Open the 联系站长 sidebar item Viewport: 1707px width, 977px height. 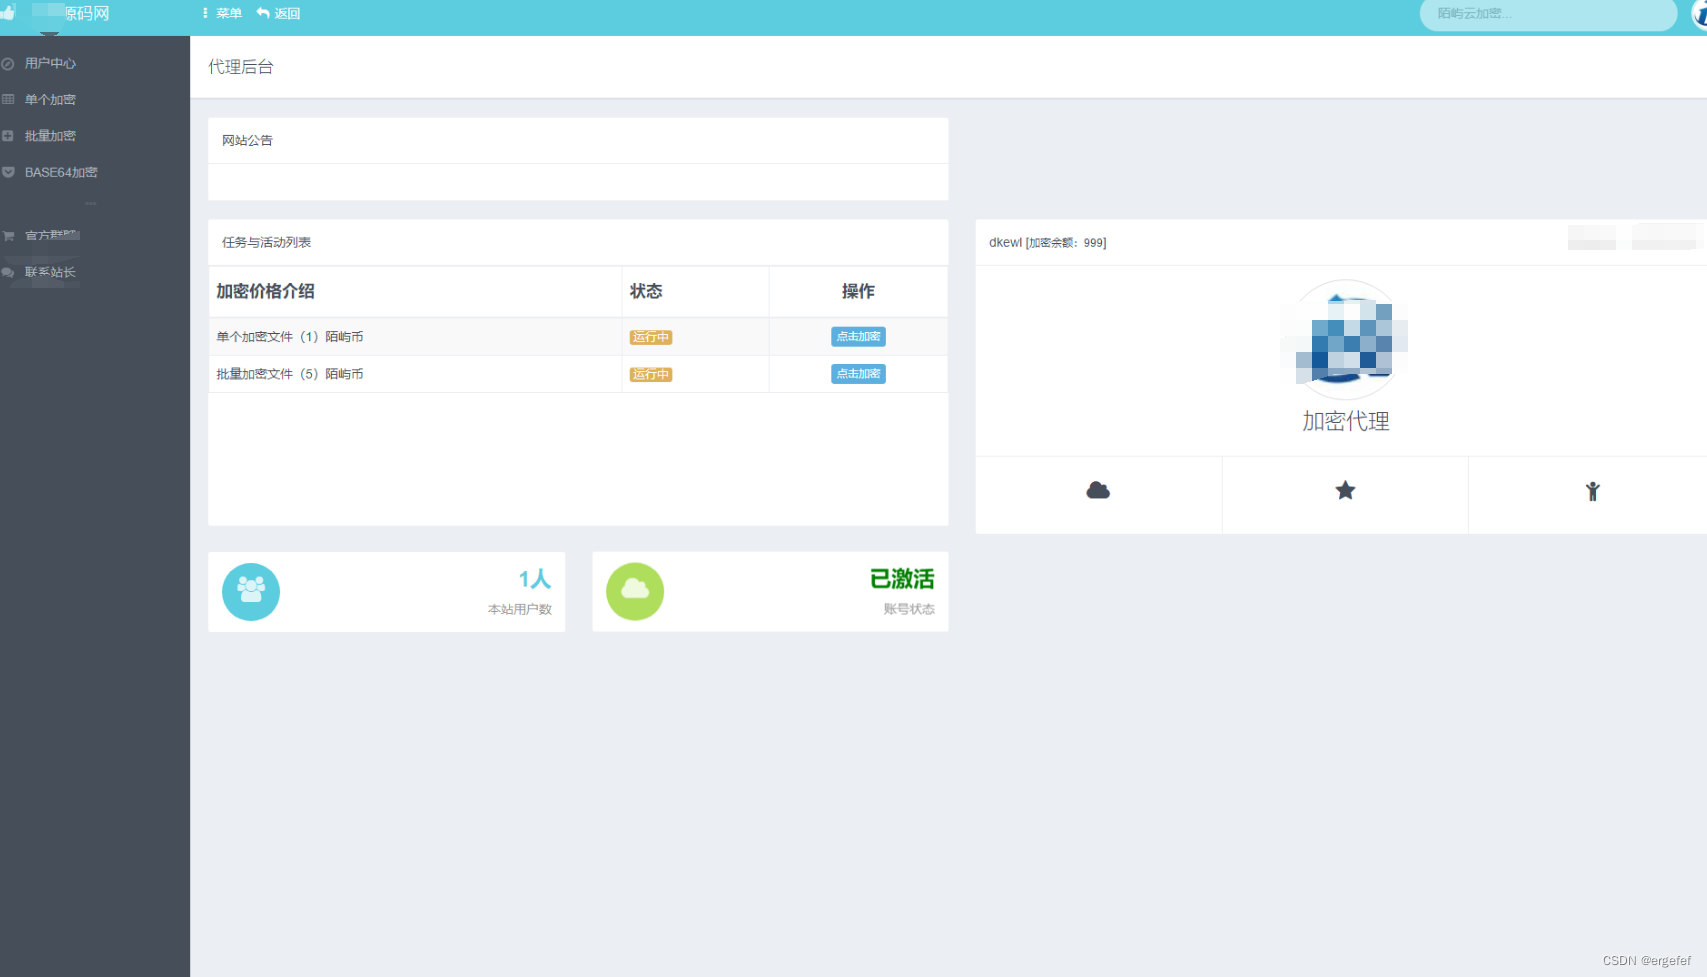(50, 272)
